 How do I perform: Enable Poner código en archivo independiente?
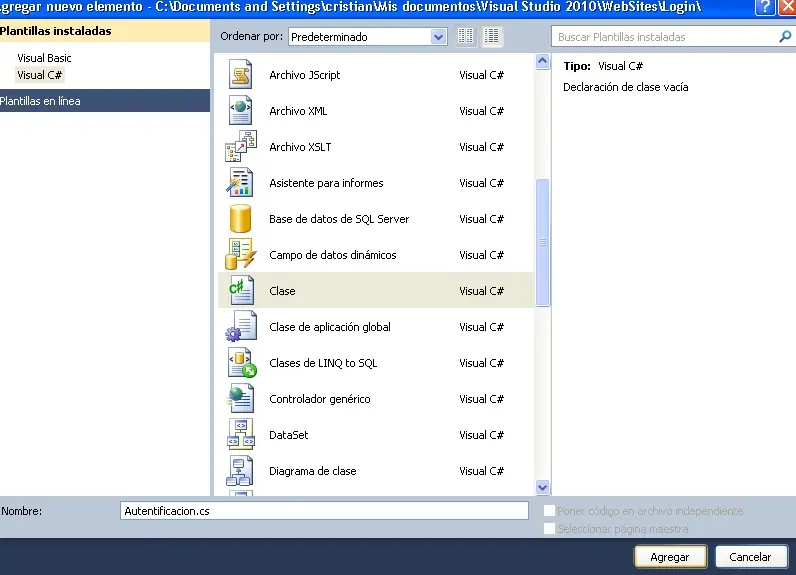coord(549,511)
